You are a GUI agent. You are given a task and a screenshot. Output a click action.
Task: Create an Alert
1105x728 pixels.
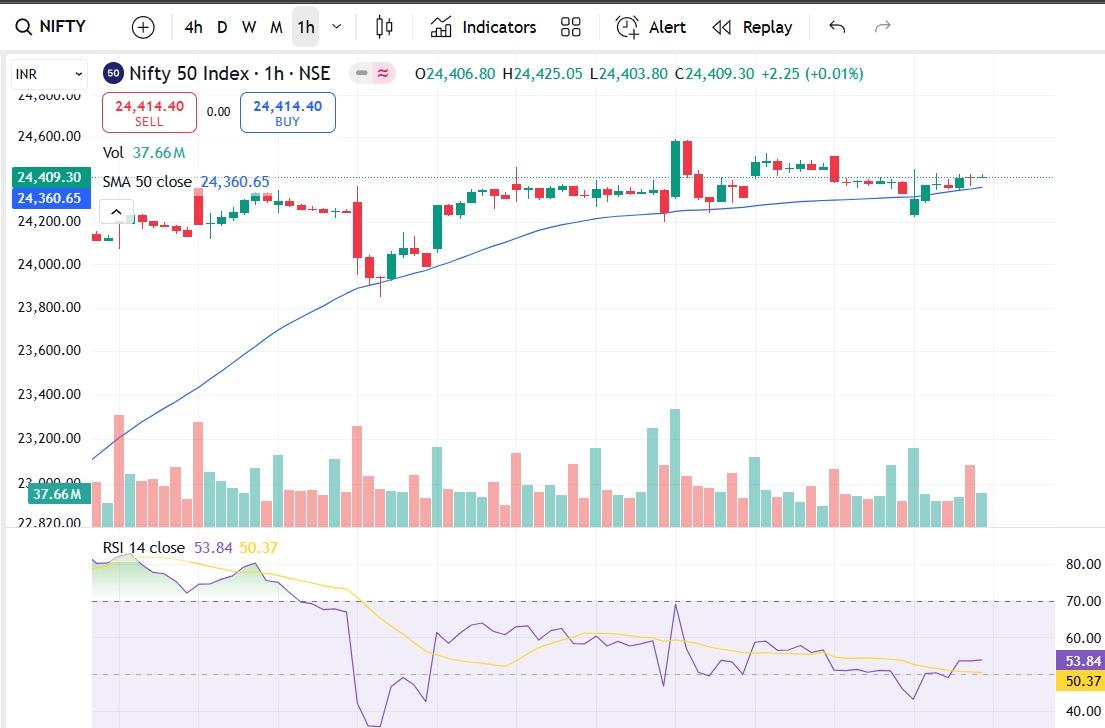click(x=650, y=27)
